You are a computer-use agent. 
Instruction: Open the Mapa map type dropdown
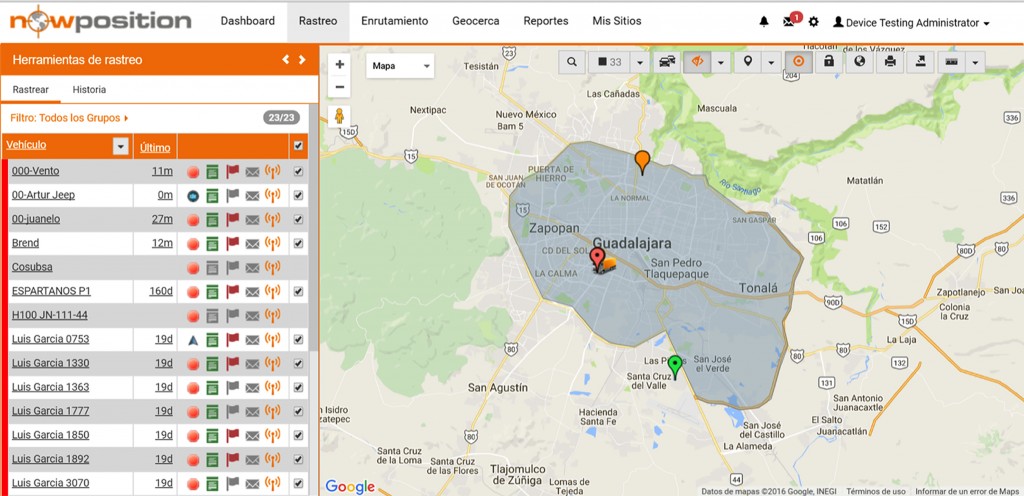[x=400, y=66]
